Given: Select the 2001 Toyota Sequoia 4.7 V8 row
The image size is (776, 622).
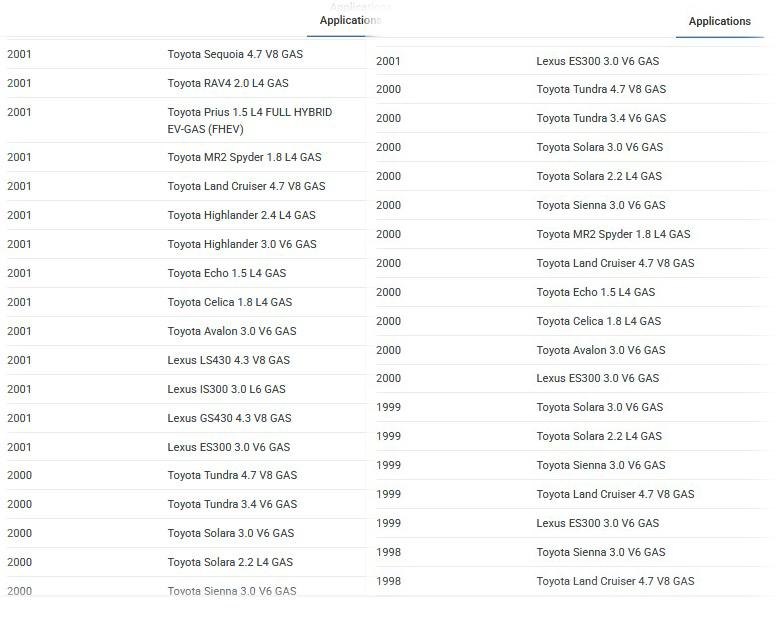Looking at the screenshot, I should coord(186,54).
